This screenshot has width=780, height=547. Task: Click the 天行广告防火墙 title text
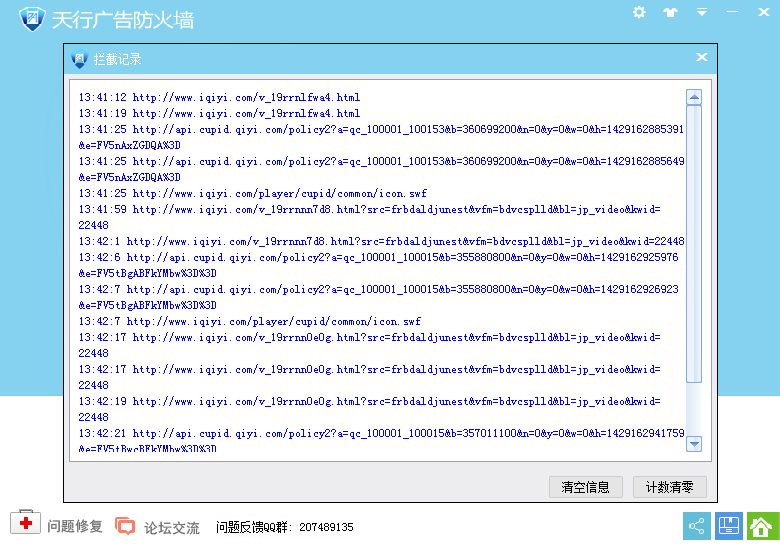(123, 20)
